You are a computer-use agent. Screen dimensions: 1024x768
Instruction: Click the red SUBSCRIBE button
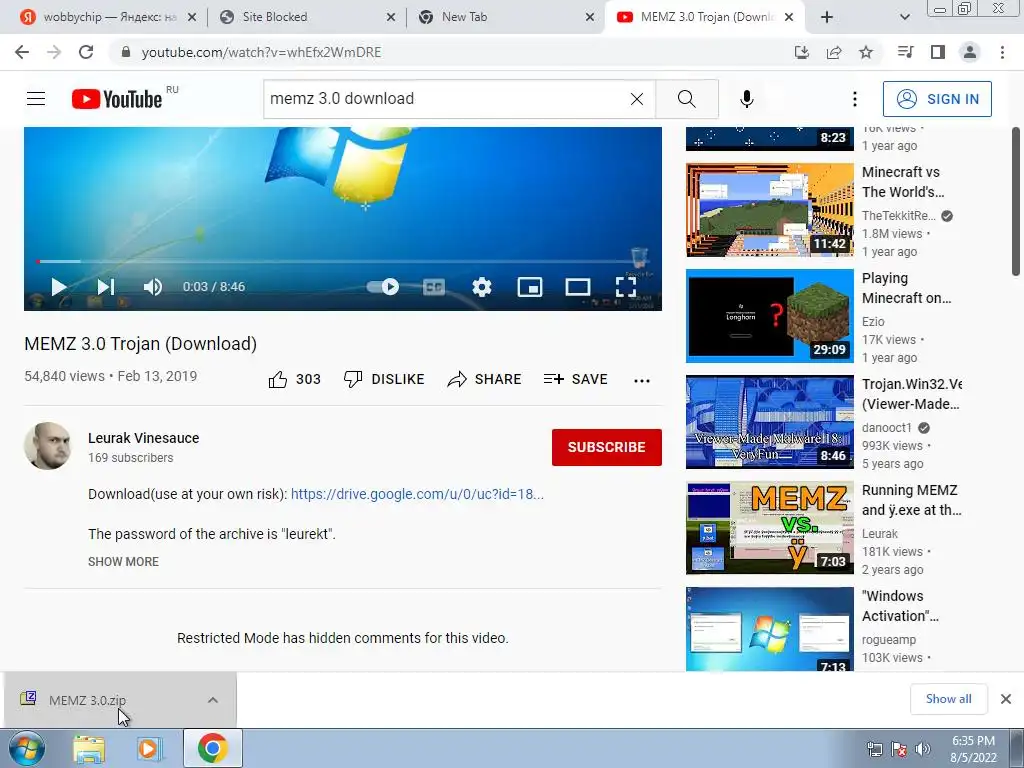(x=607, y=447)
